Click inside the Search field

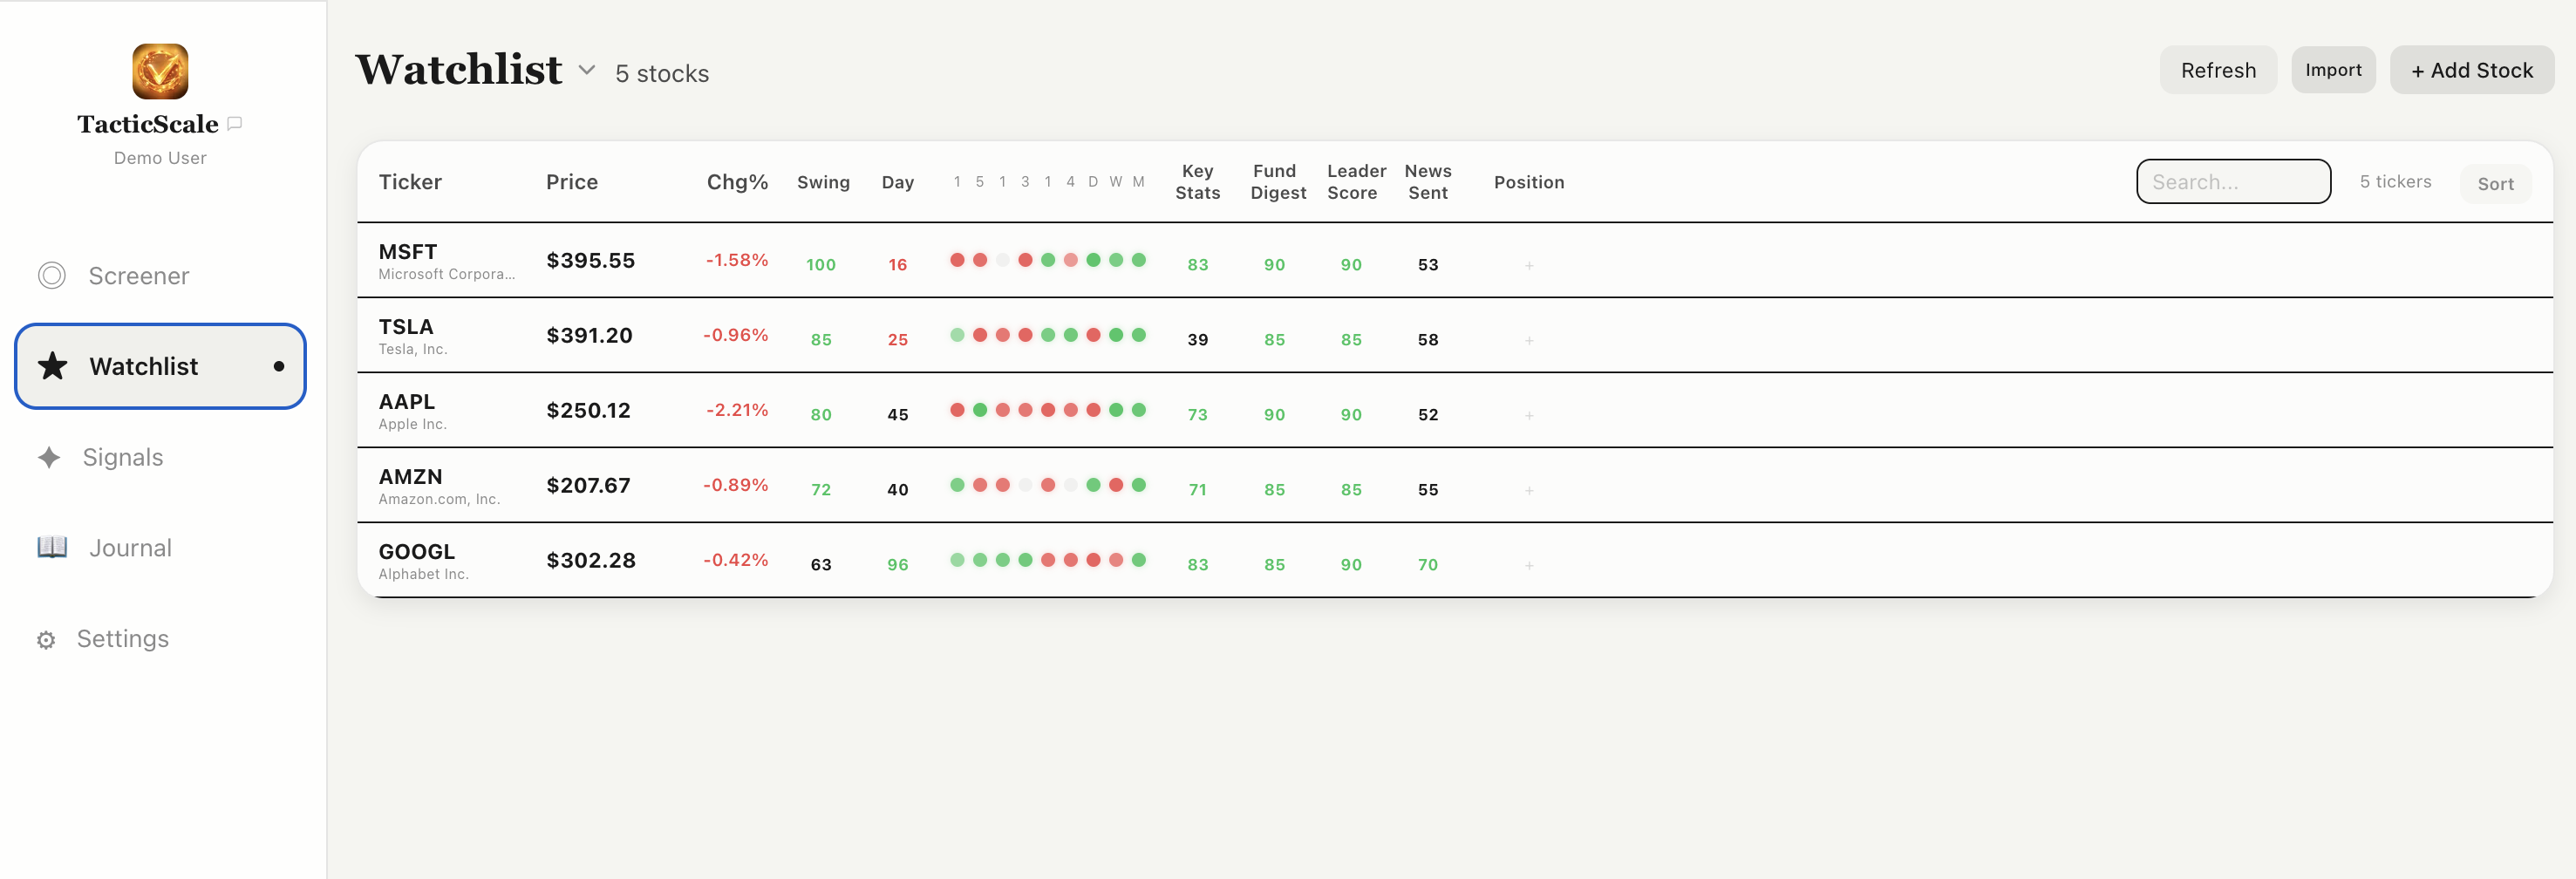point(2234,181)
